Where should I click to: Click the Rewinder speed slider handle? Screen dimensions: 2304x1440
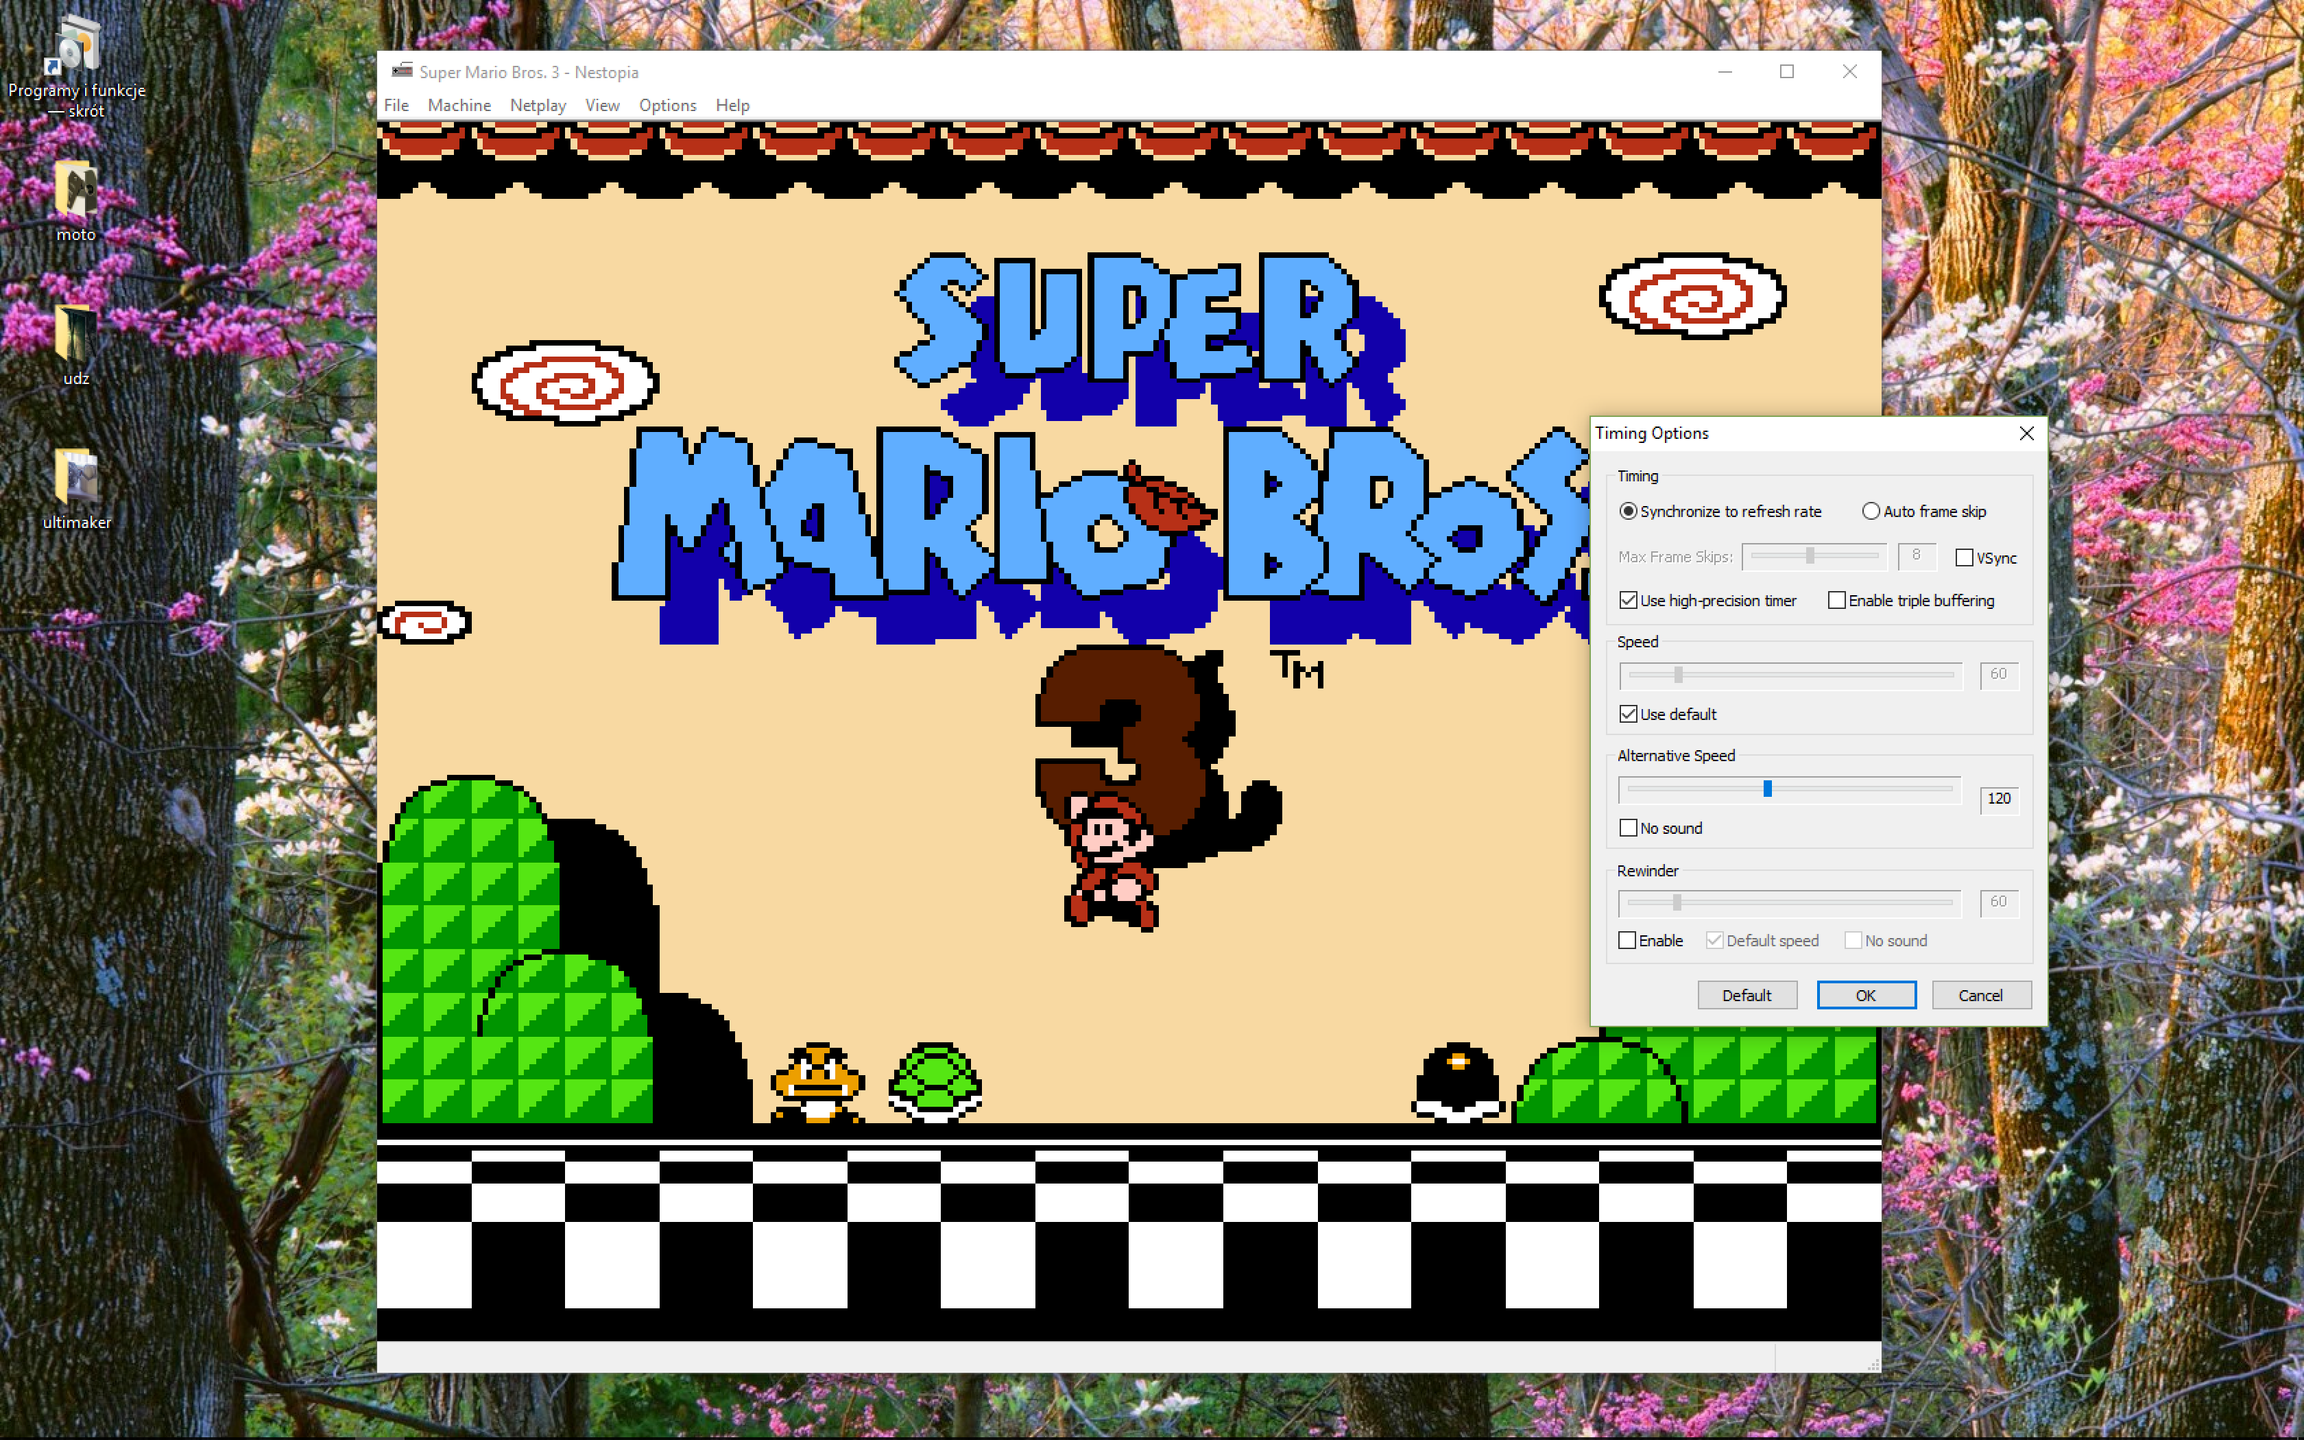(x=1677, y=903)
